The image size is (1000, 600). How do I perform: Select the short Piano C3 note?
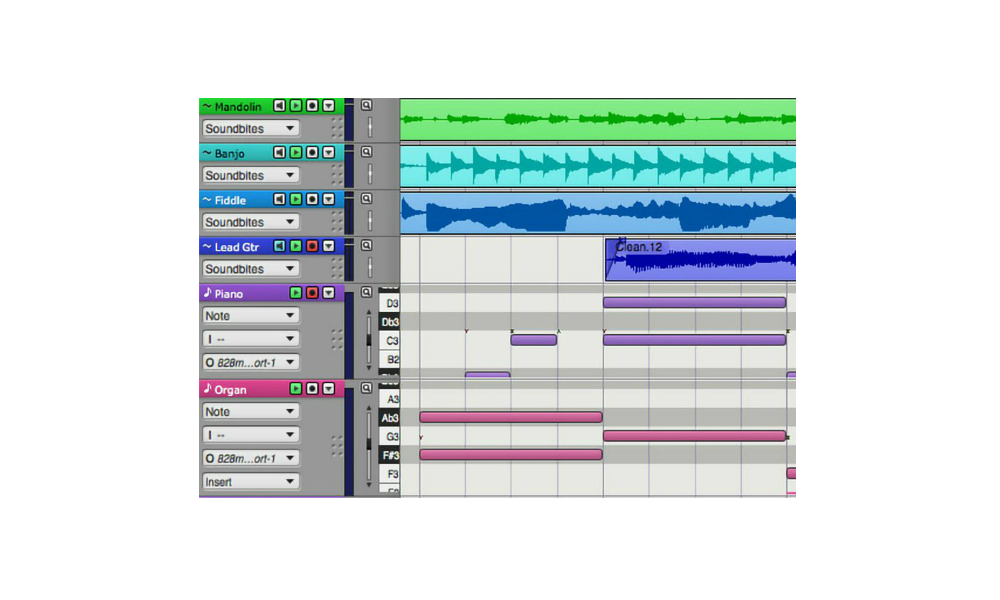coord(534,340)
